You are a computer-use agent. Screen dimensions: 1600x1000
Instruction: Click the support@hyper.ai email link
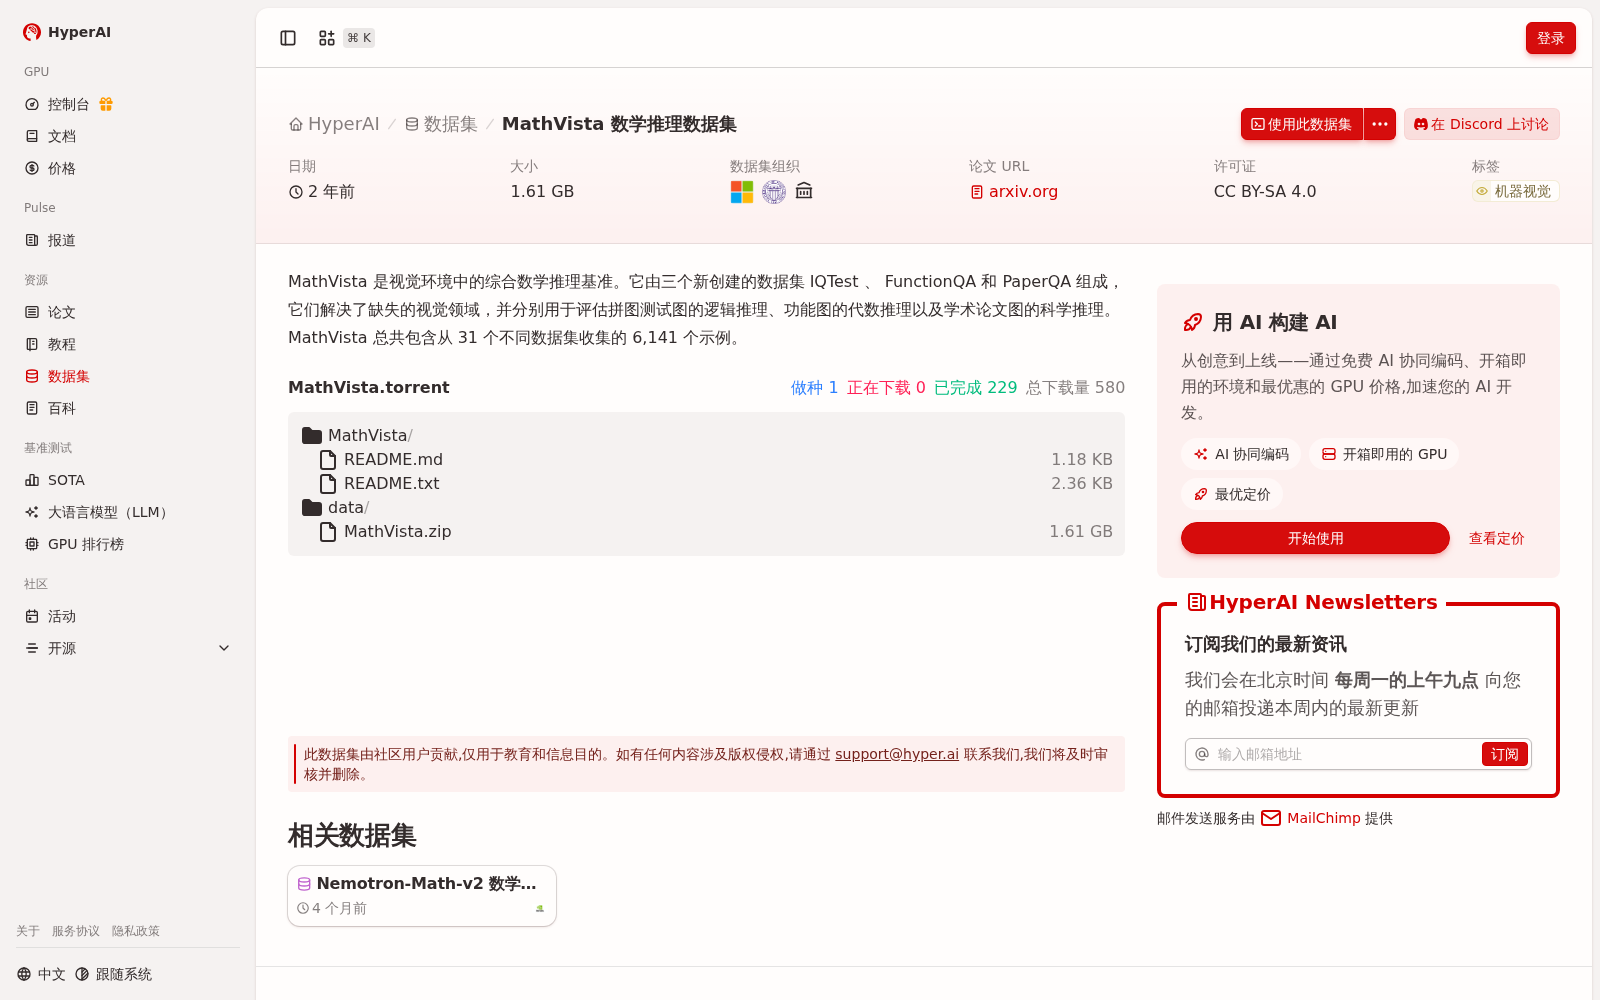(897, 754)
